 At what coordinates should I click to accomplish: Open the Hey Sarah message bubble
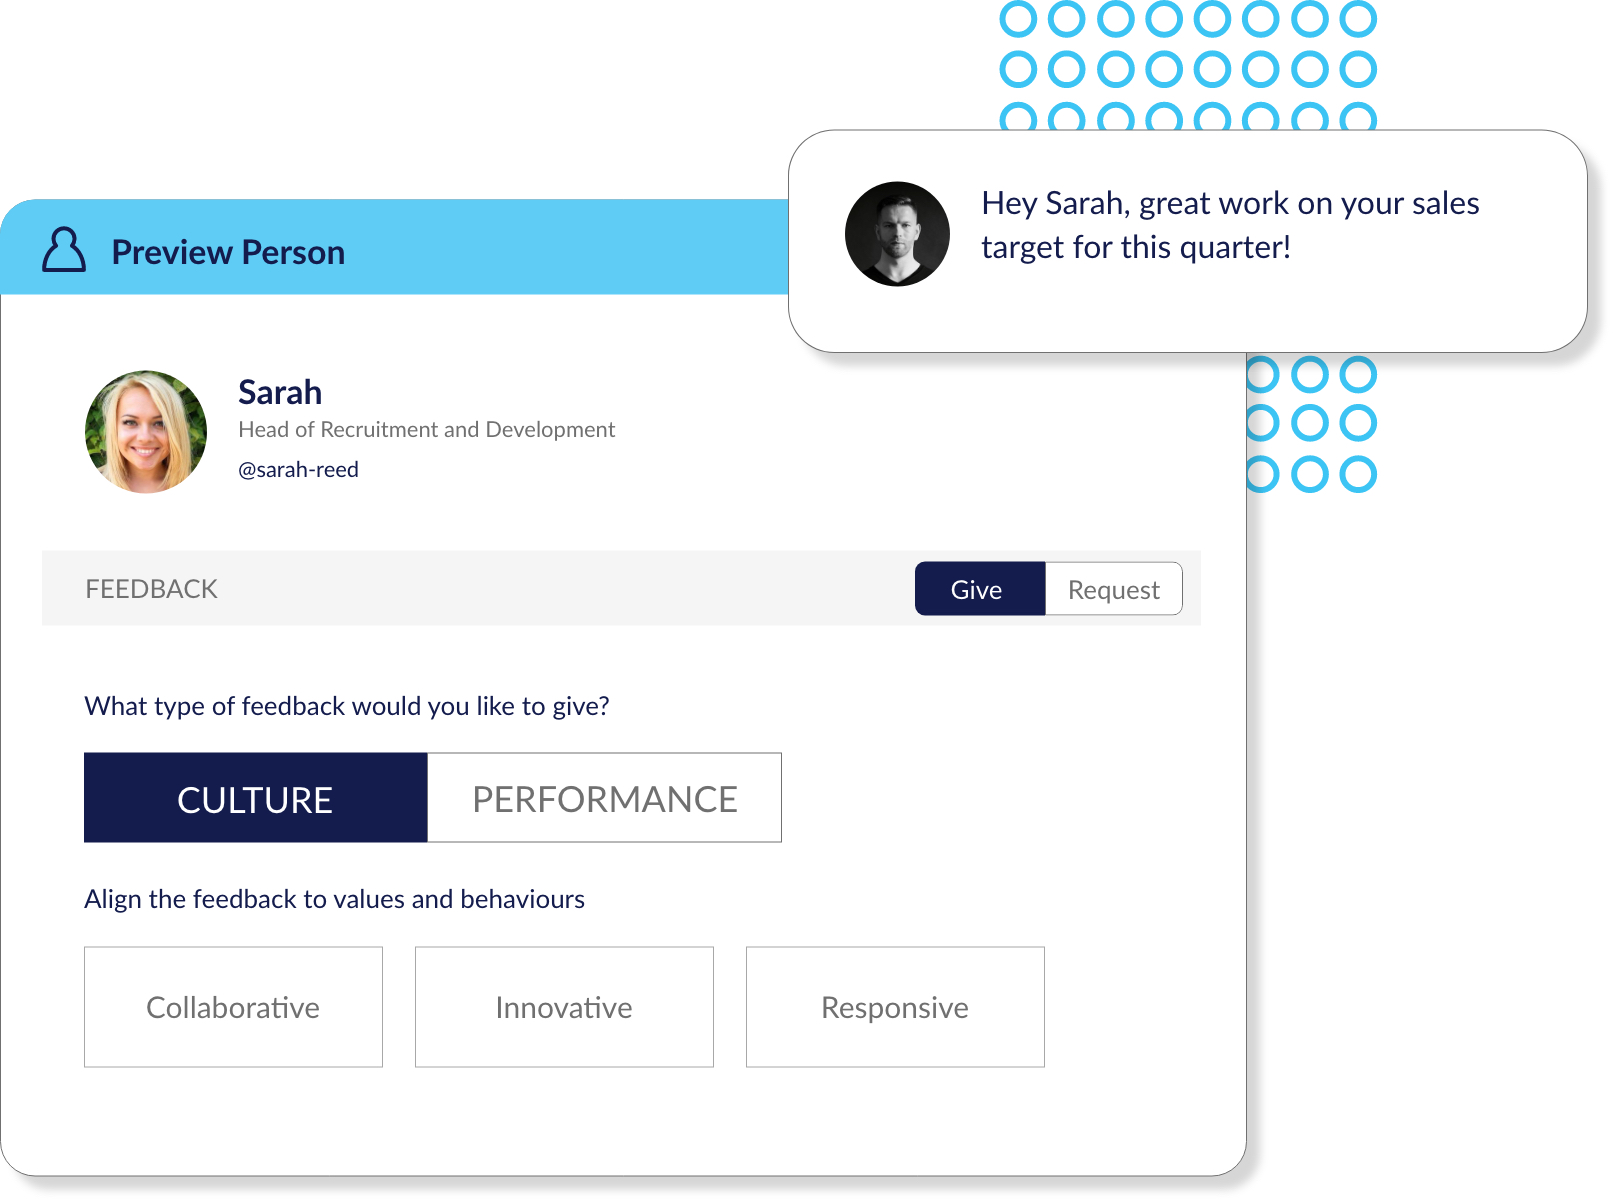tap(1187, 241)
